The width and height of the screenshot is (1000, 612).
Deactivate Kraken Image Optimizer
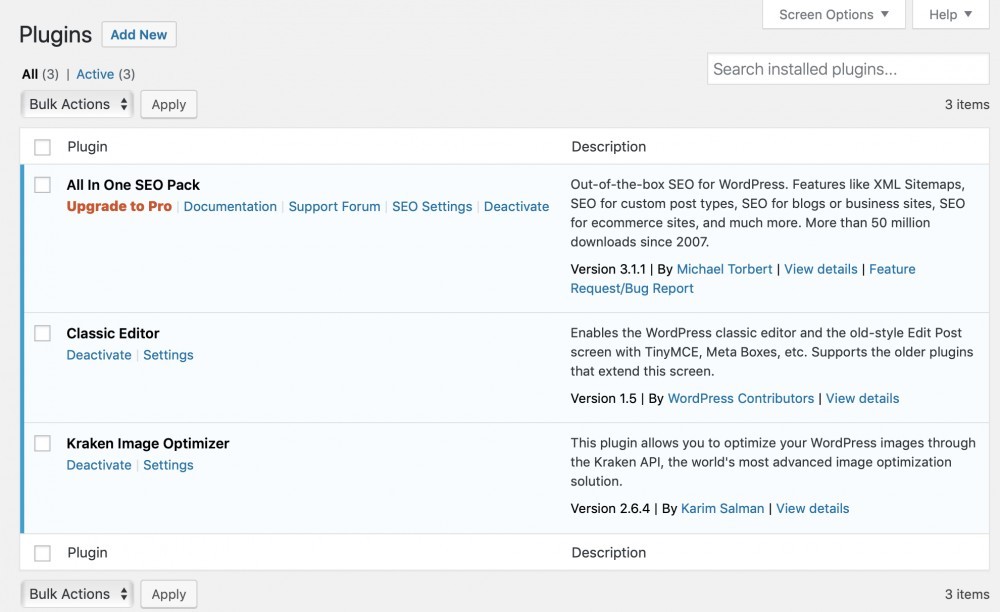(99, 465)
